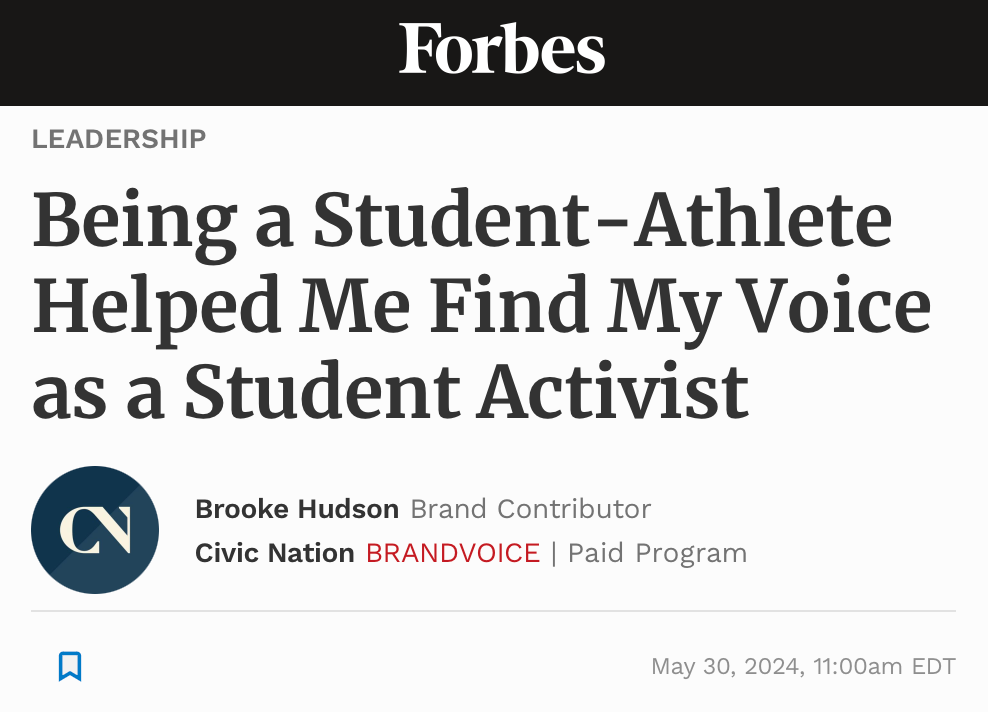The width and height of the screenshot is (988, 712).
Task: Click the May 30, 2024 date
Action: coord(727,666)
